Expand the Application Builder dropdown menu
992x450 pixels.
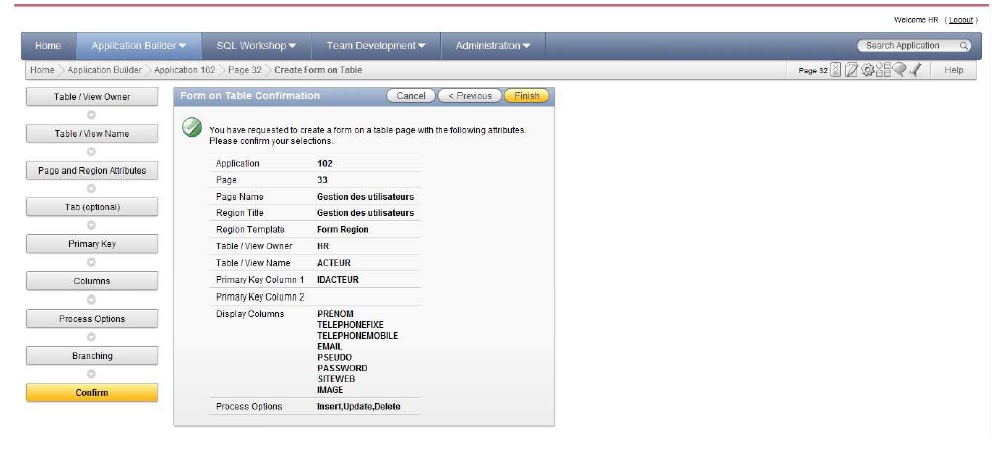pos(138,46)
